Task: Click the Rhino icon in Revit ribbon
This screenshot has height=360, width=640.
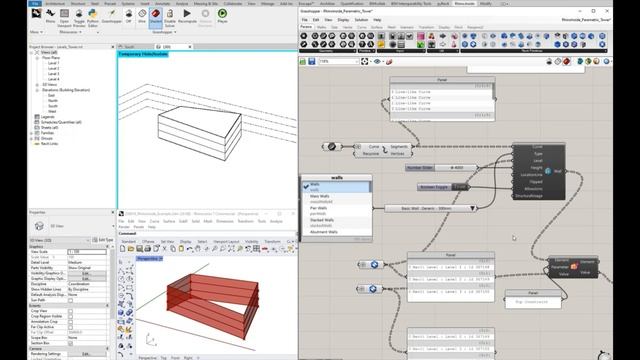Action: [50, 16]
